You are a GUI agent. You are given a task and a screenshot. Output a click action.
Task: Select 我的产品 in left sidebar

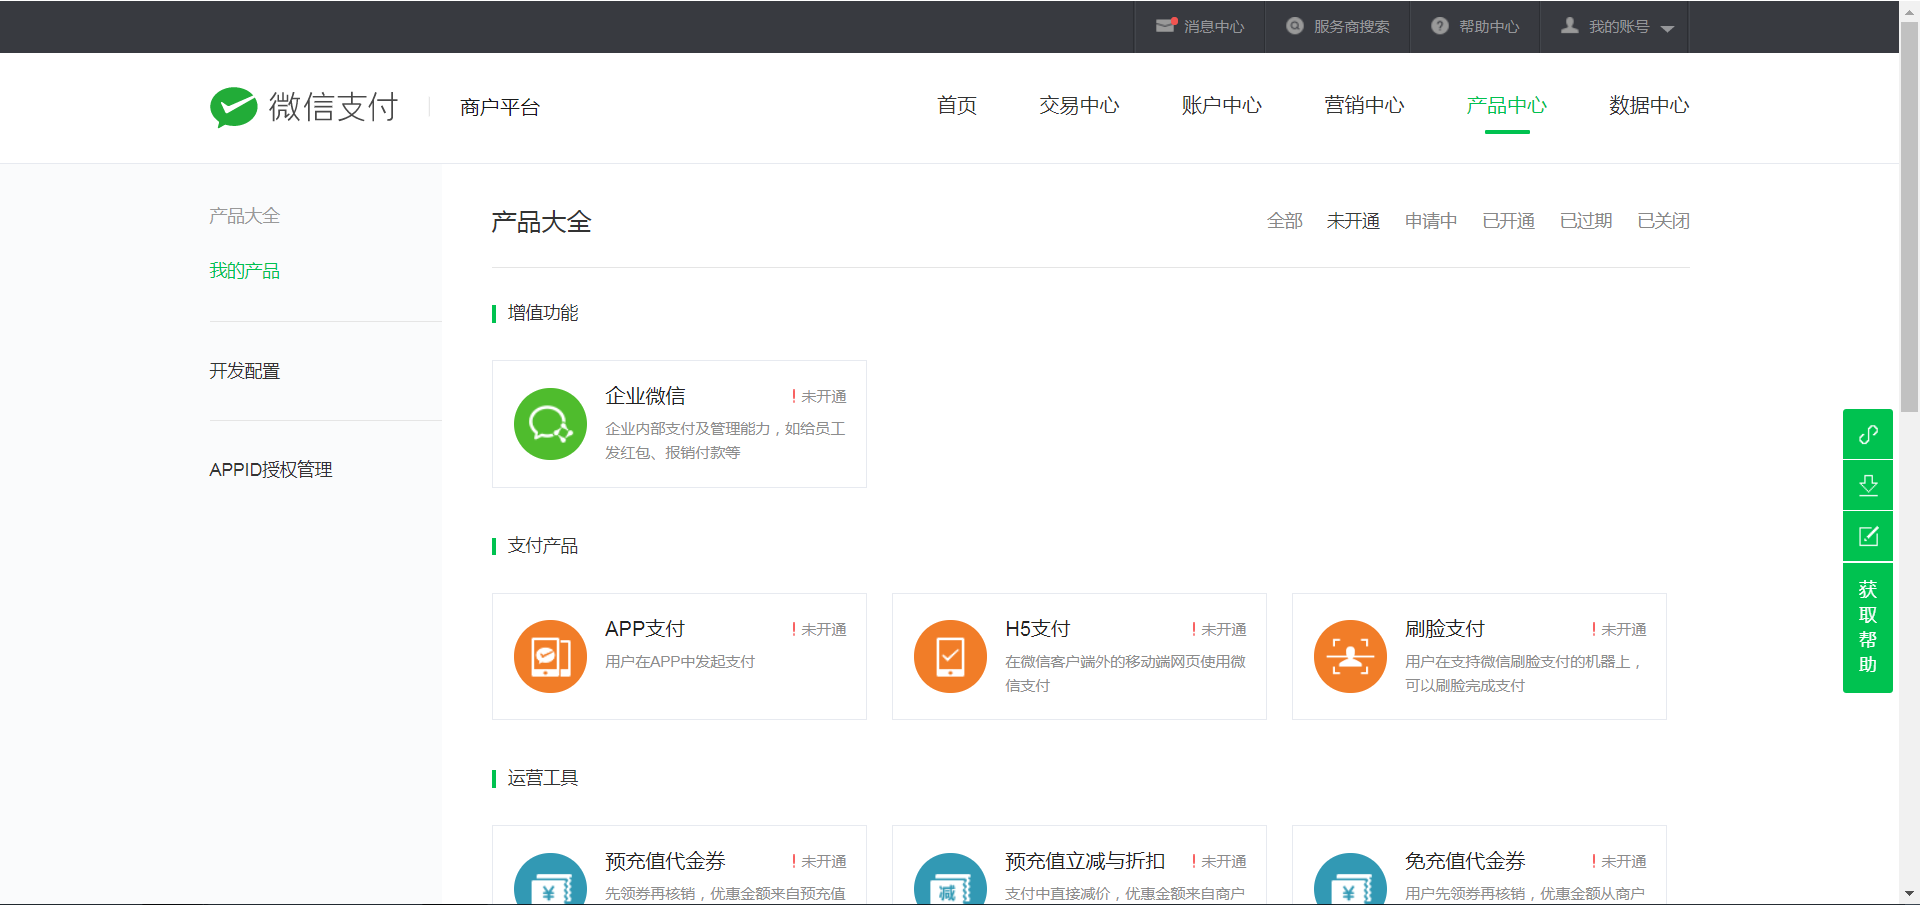tap(244, 271)
